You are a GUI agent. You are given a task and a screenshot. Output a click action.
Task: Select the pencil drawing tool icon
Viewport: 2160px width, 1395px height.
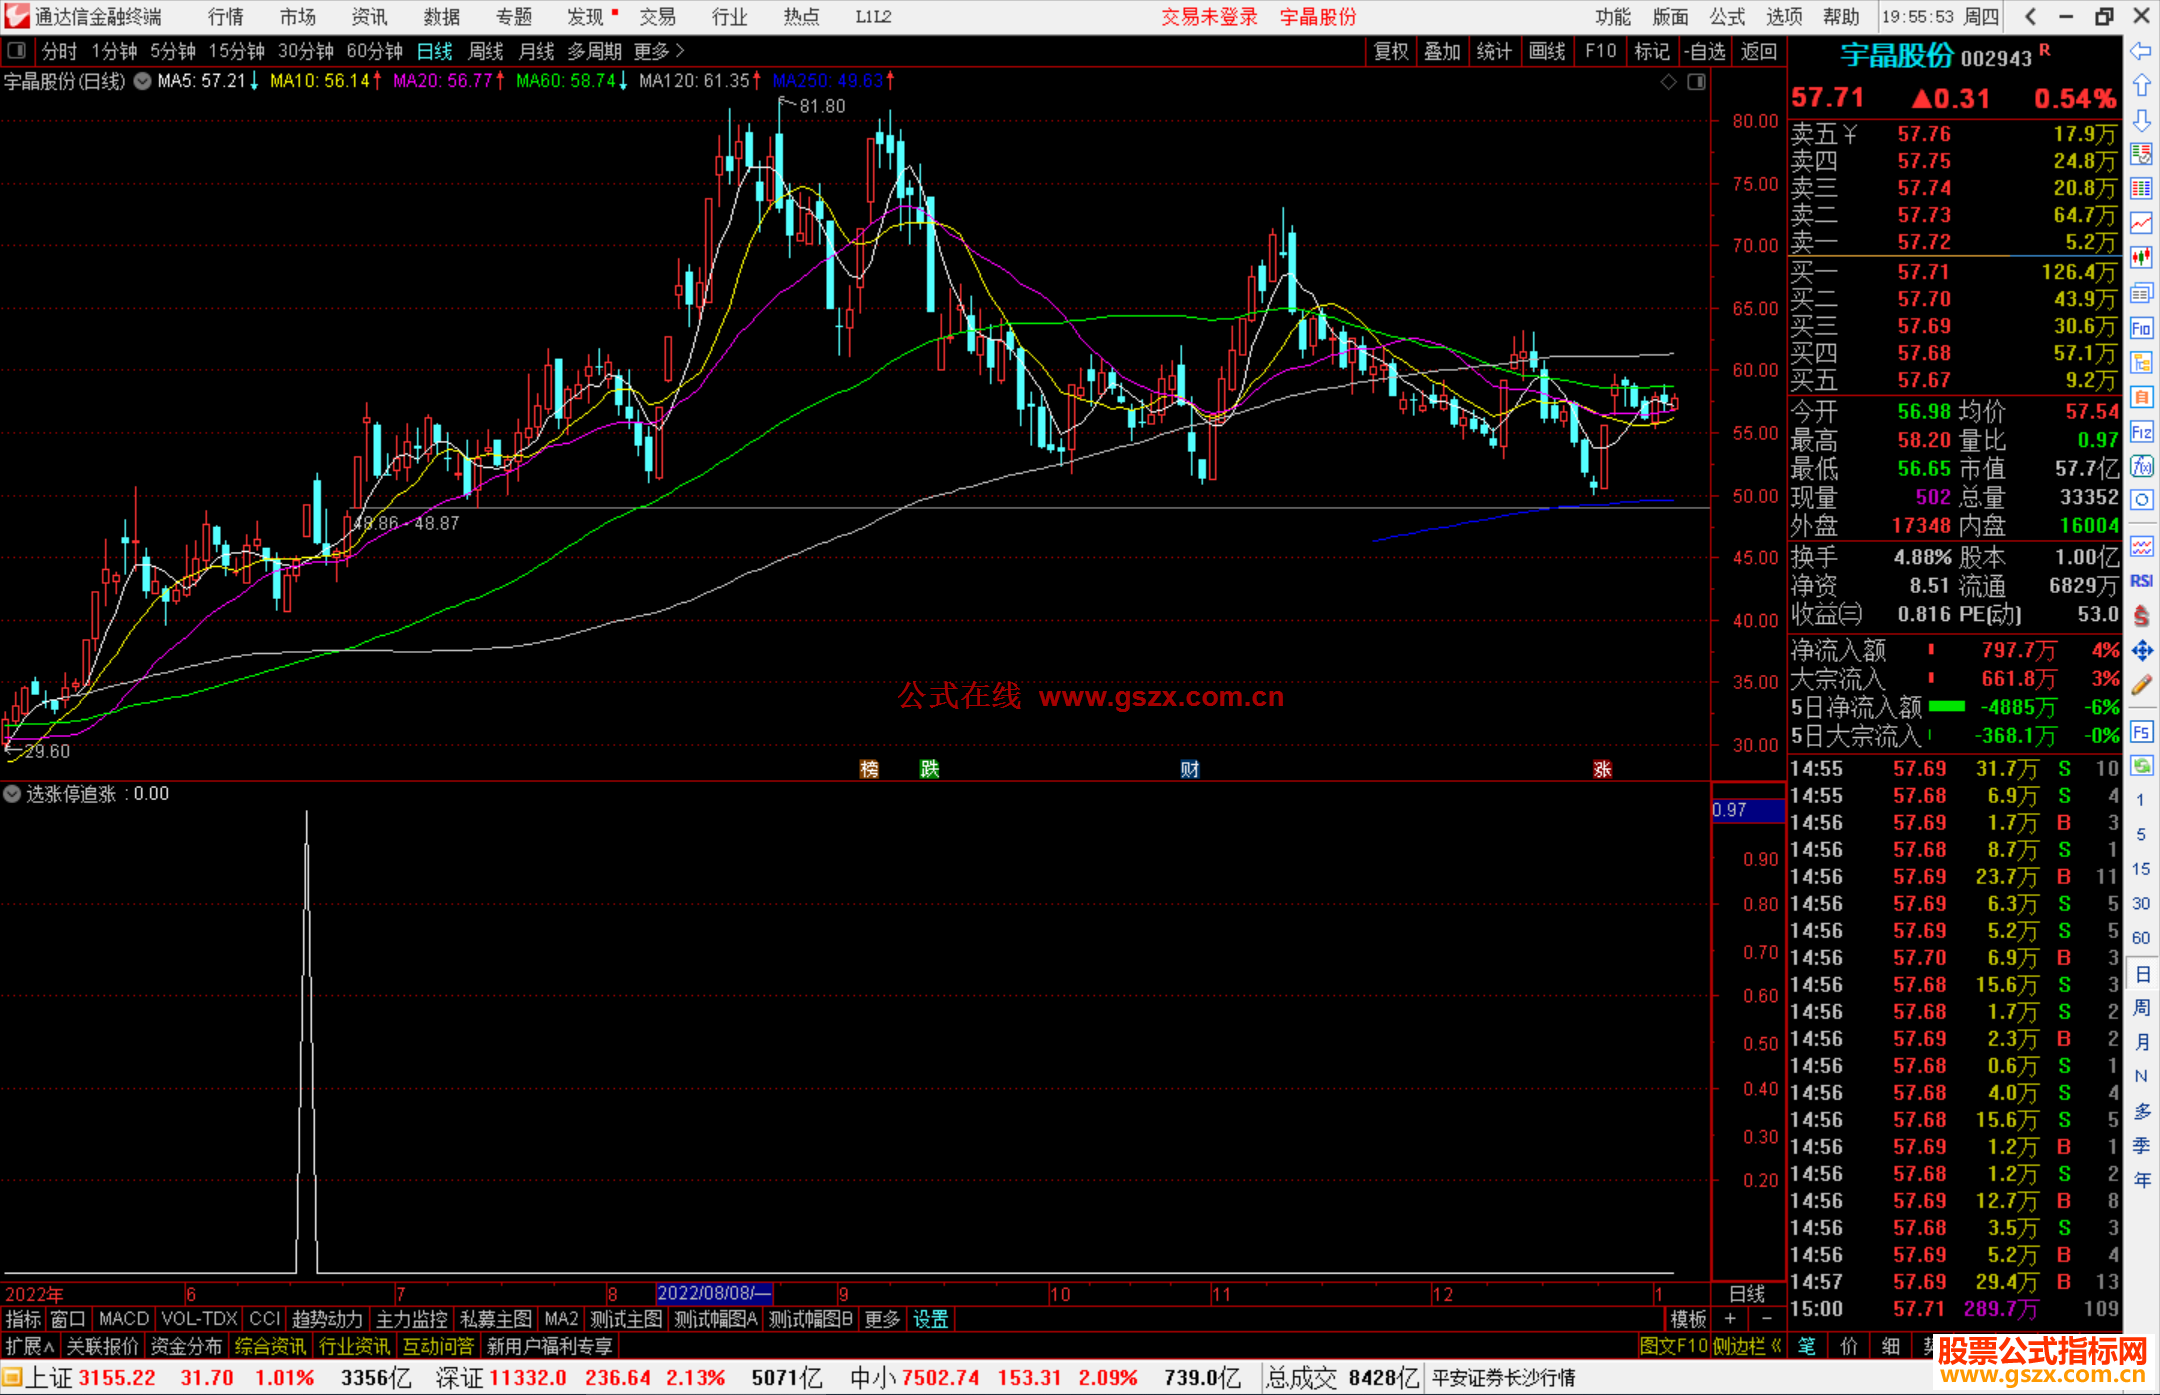(x=2141, y=686)
